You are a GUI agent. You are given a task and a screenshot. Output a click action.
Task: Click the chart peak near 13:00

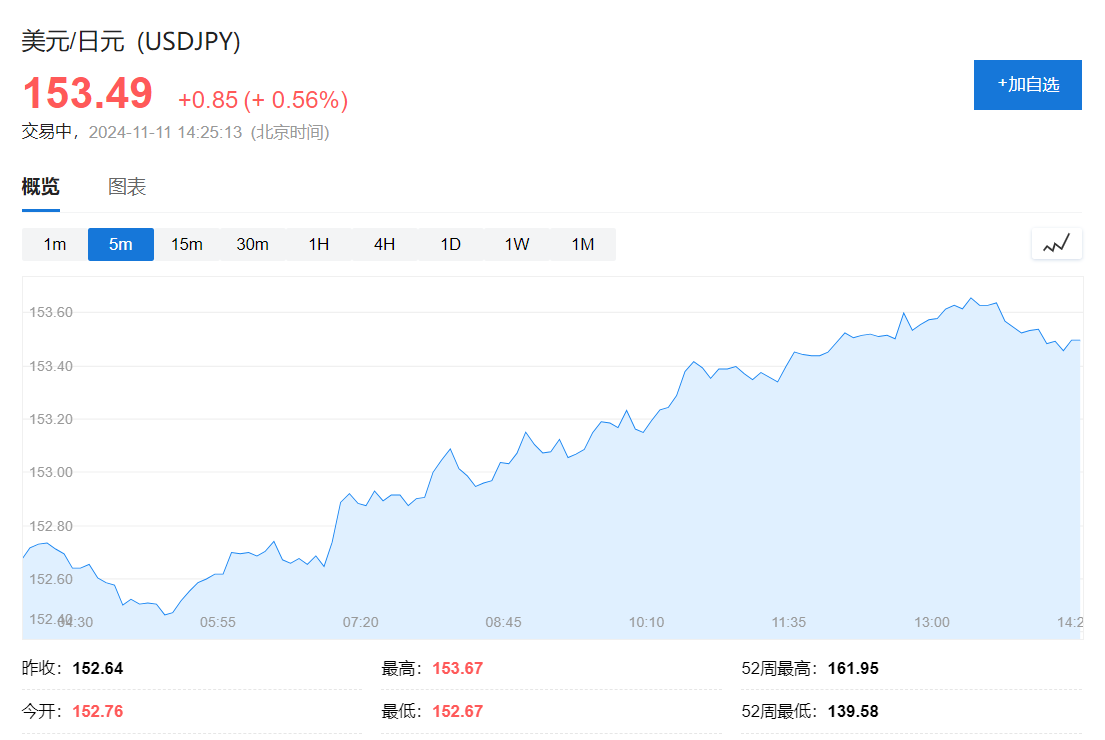tap(970, 298)
